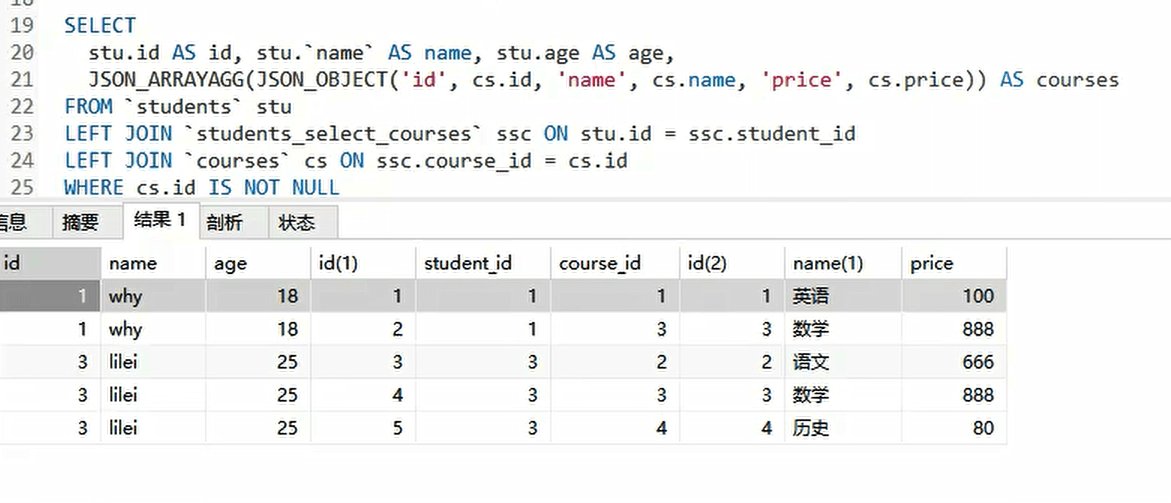Select the 语文 course name cell

pos(811,362)
